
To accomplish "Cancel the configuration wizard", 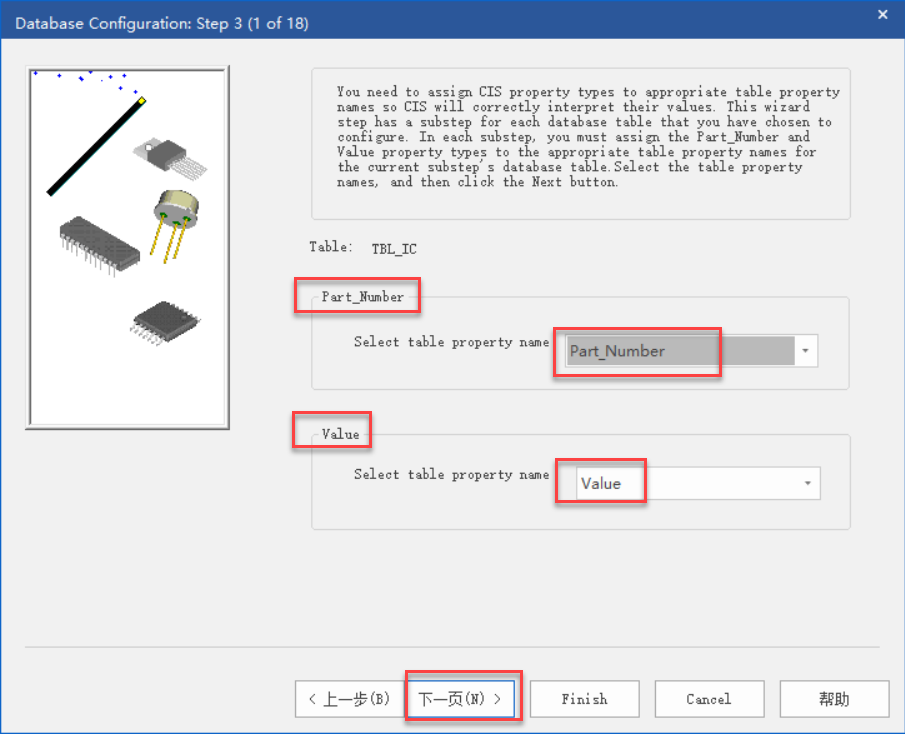I will pos(708,699).
